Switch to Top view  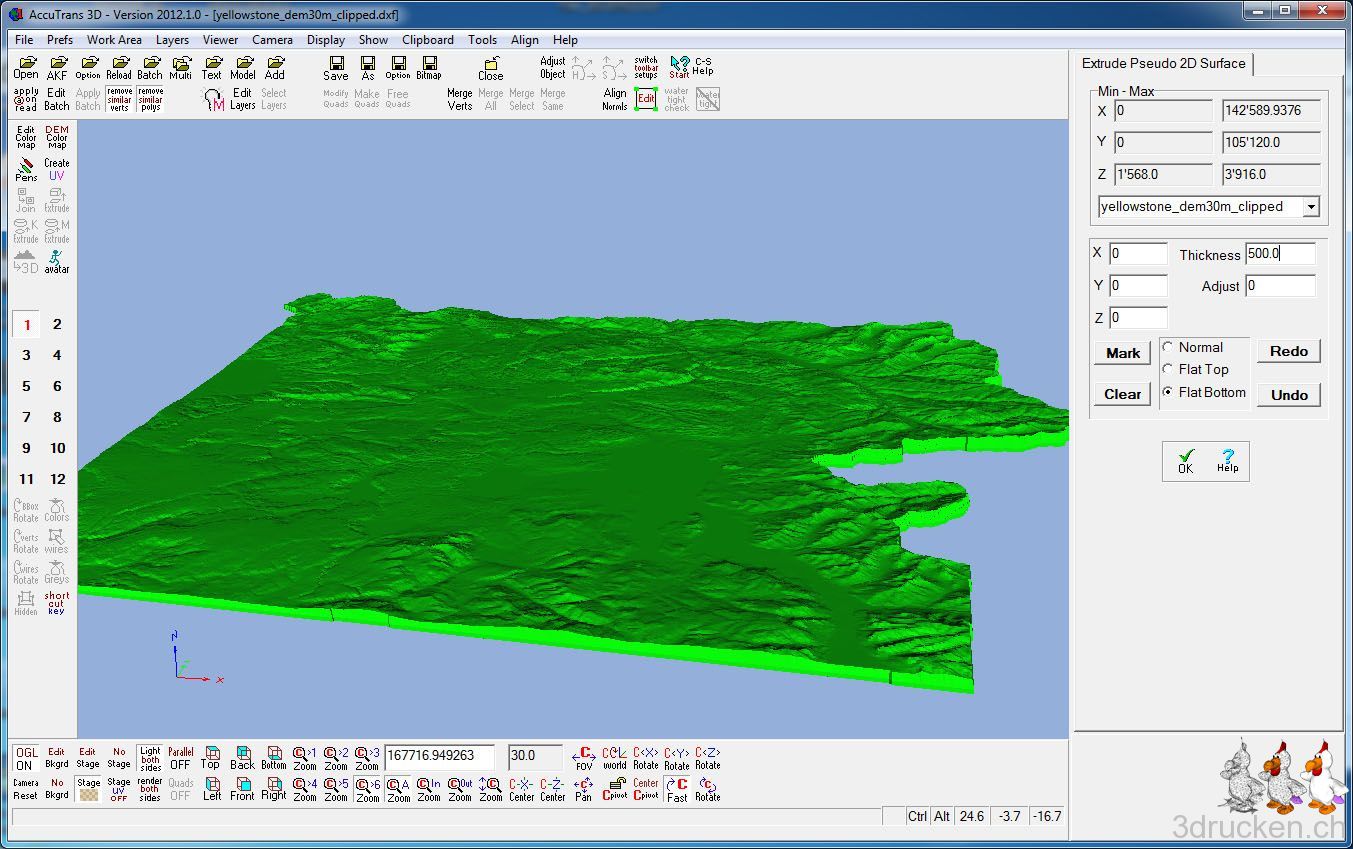(x=211, y=757)
